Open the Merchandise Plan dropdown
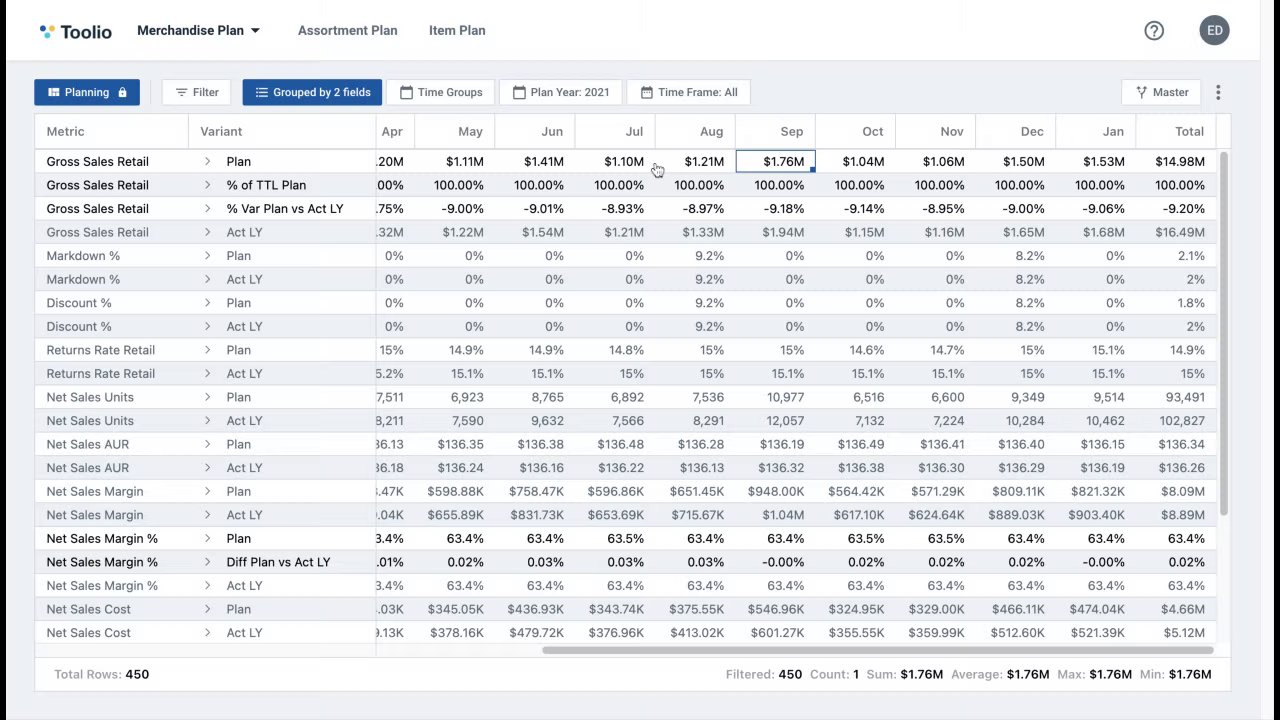The height and width of the screenshot is (720, 1280). (198, 31)
